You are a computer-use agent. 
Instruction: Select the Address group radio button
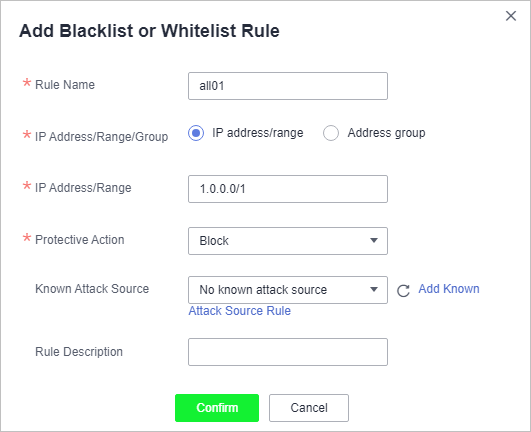pos(331,133)
